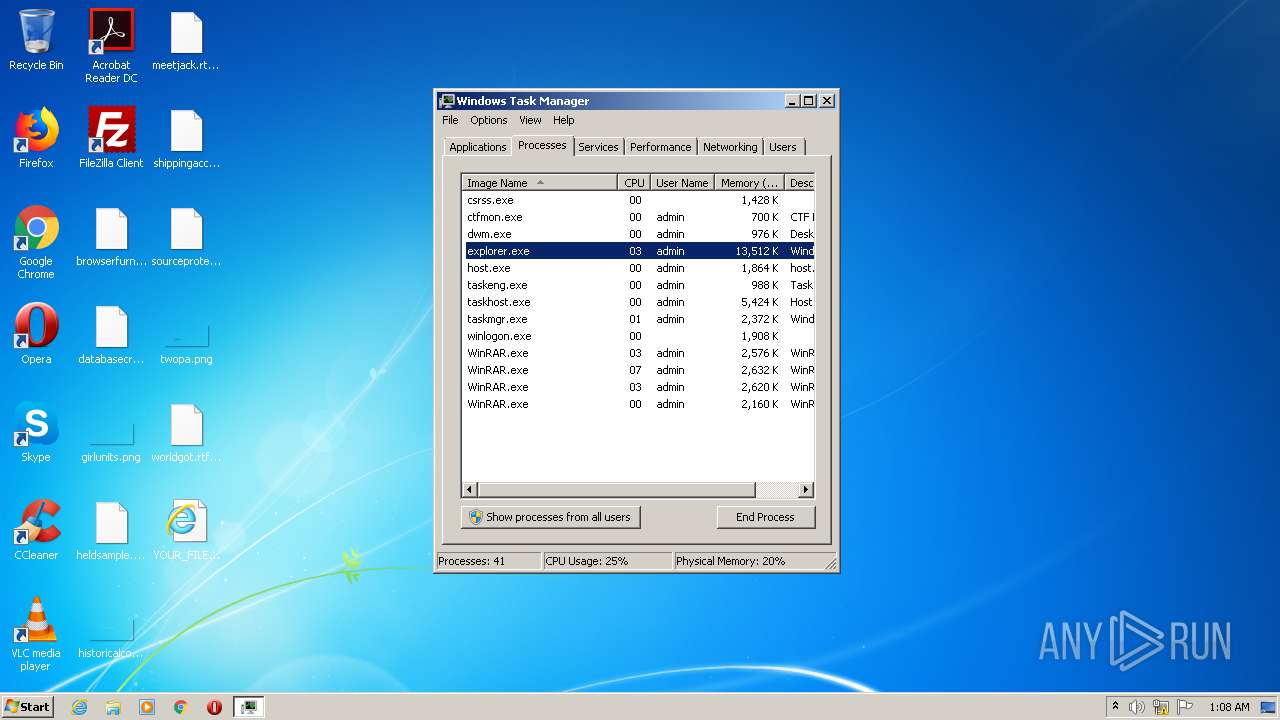1280x720 pixels.
Task: Select the browserfurn file icon
Action: 111,236
